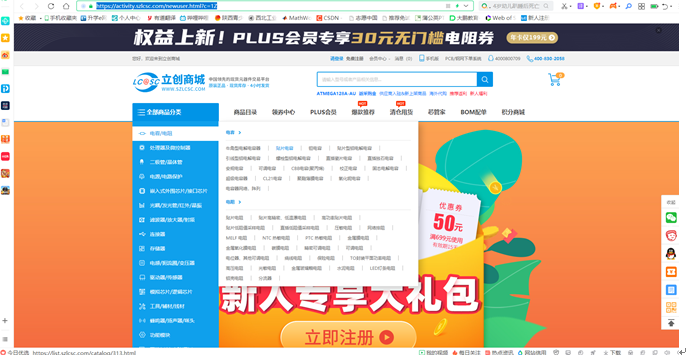Open the 领券中心 nav tab
This screenshot has height=360, width=692.
(283, 112)
